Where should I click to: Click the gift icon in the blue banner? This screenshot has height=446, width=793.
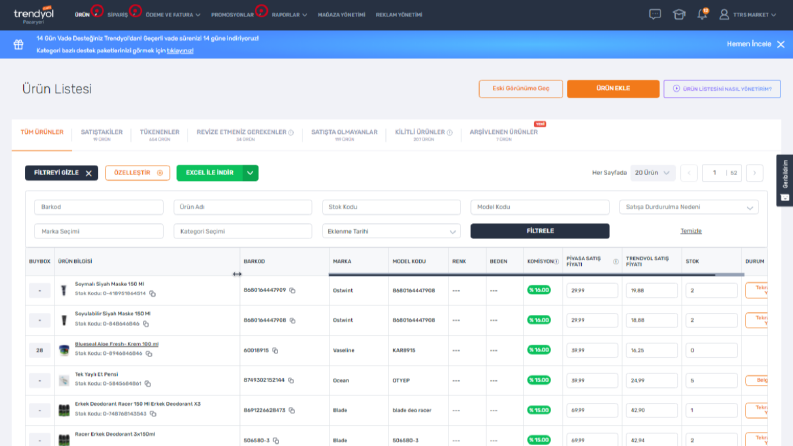[x=19, y=44]
